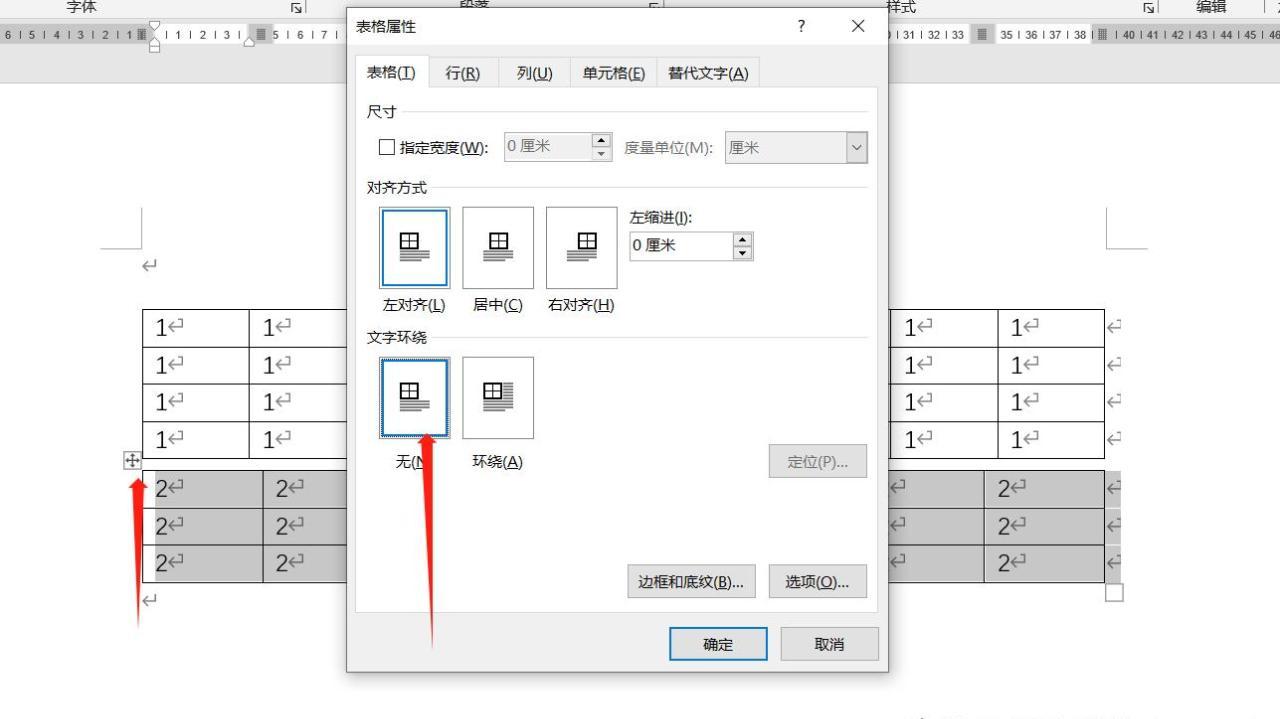
Task: Switch to the 替代文字(A) tab
Action: pos(708,73)
